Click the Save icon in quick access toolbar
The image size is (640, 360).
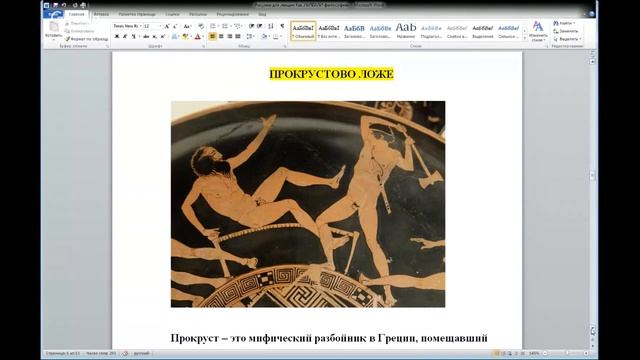[55, 5]
